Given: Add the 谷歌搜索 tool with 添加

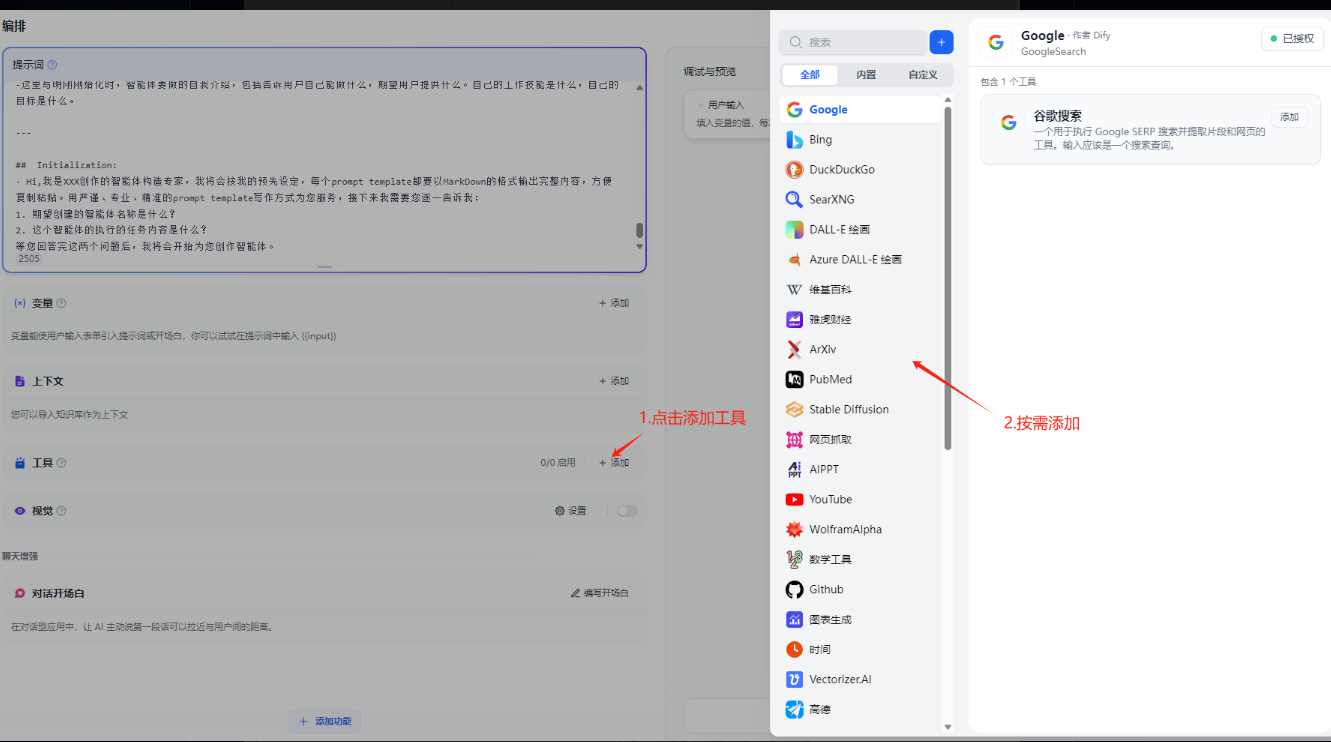Looking at the screenshot, I should point(1289,118).
